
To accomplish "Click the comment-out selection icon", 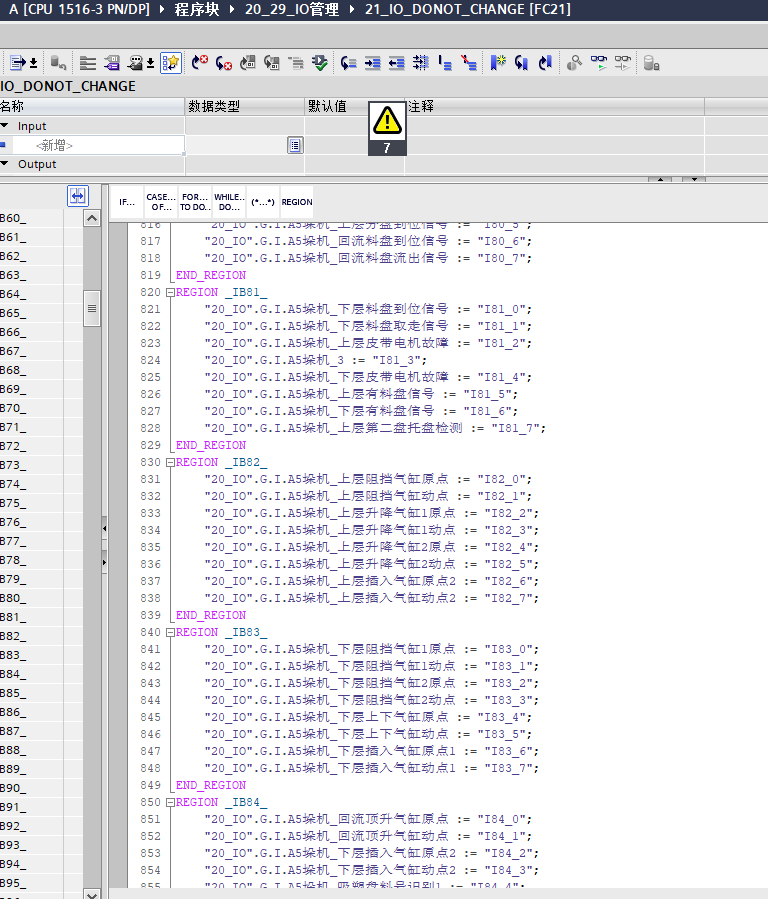I will tap(445, 62).
